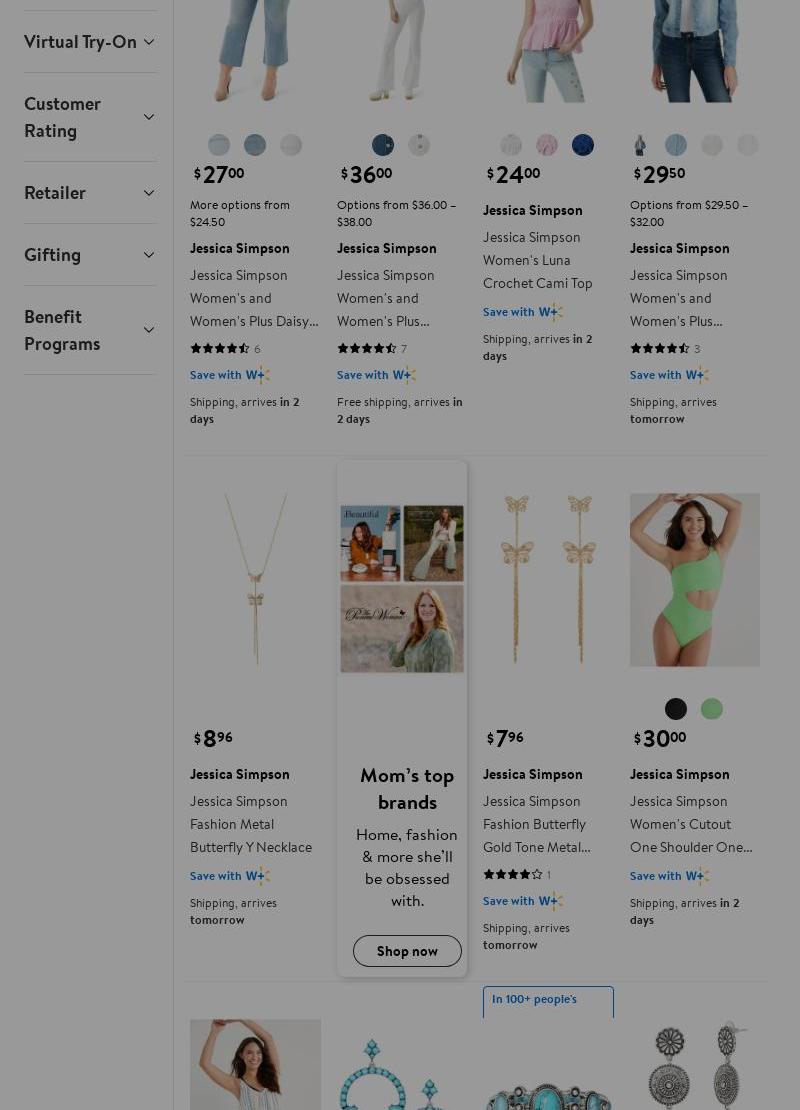This screenshot has width=800, height=1110.
Task: Select dark blue swatch for Luna Cami Top
Action: click(583, 145)
